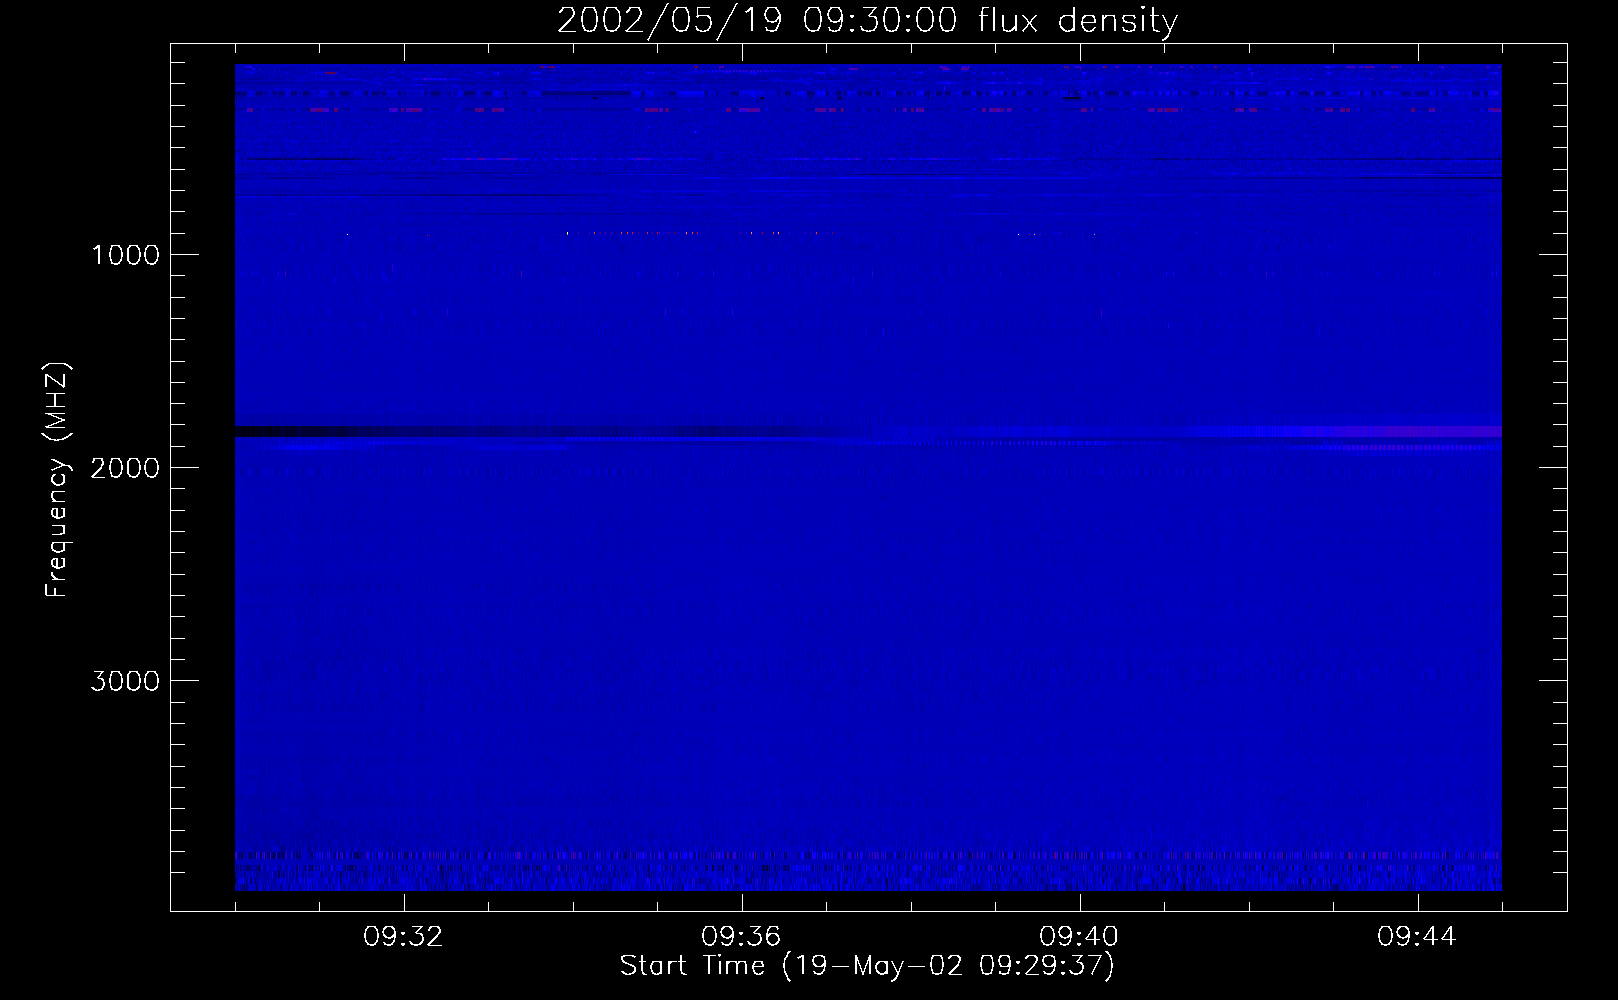Screen dimensions: 1618x1000
Task: Click the 2000 frequency tick label
Action: (x=125, y=468)
